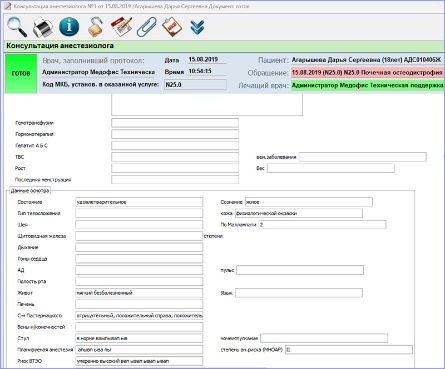Click the Дыхание input field
This screenshot has height=369, width=445.
coord(139,247)
